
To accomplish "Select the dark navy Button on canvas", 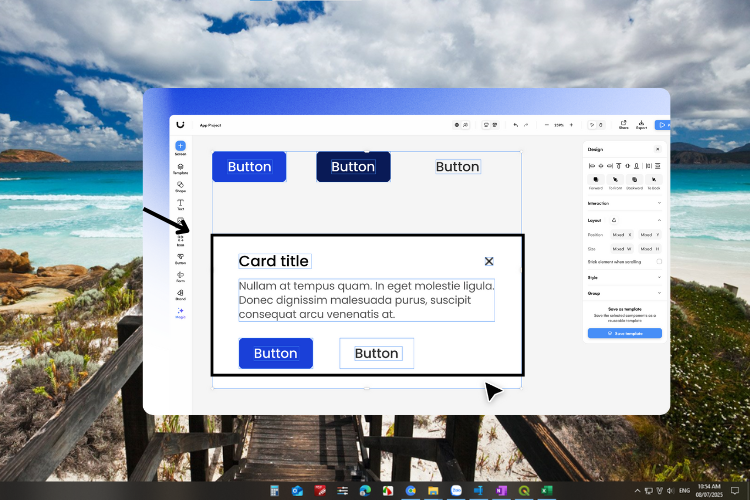I will (x=353, y=167).
